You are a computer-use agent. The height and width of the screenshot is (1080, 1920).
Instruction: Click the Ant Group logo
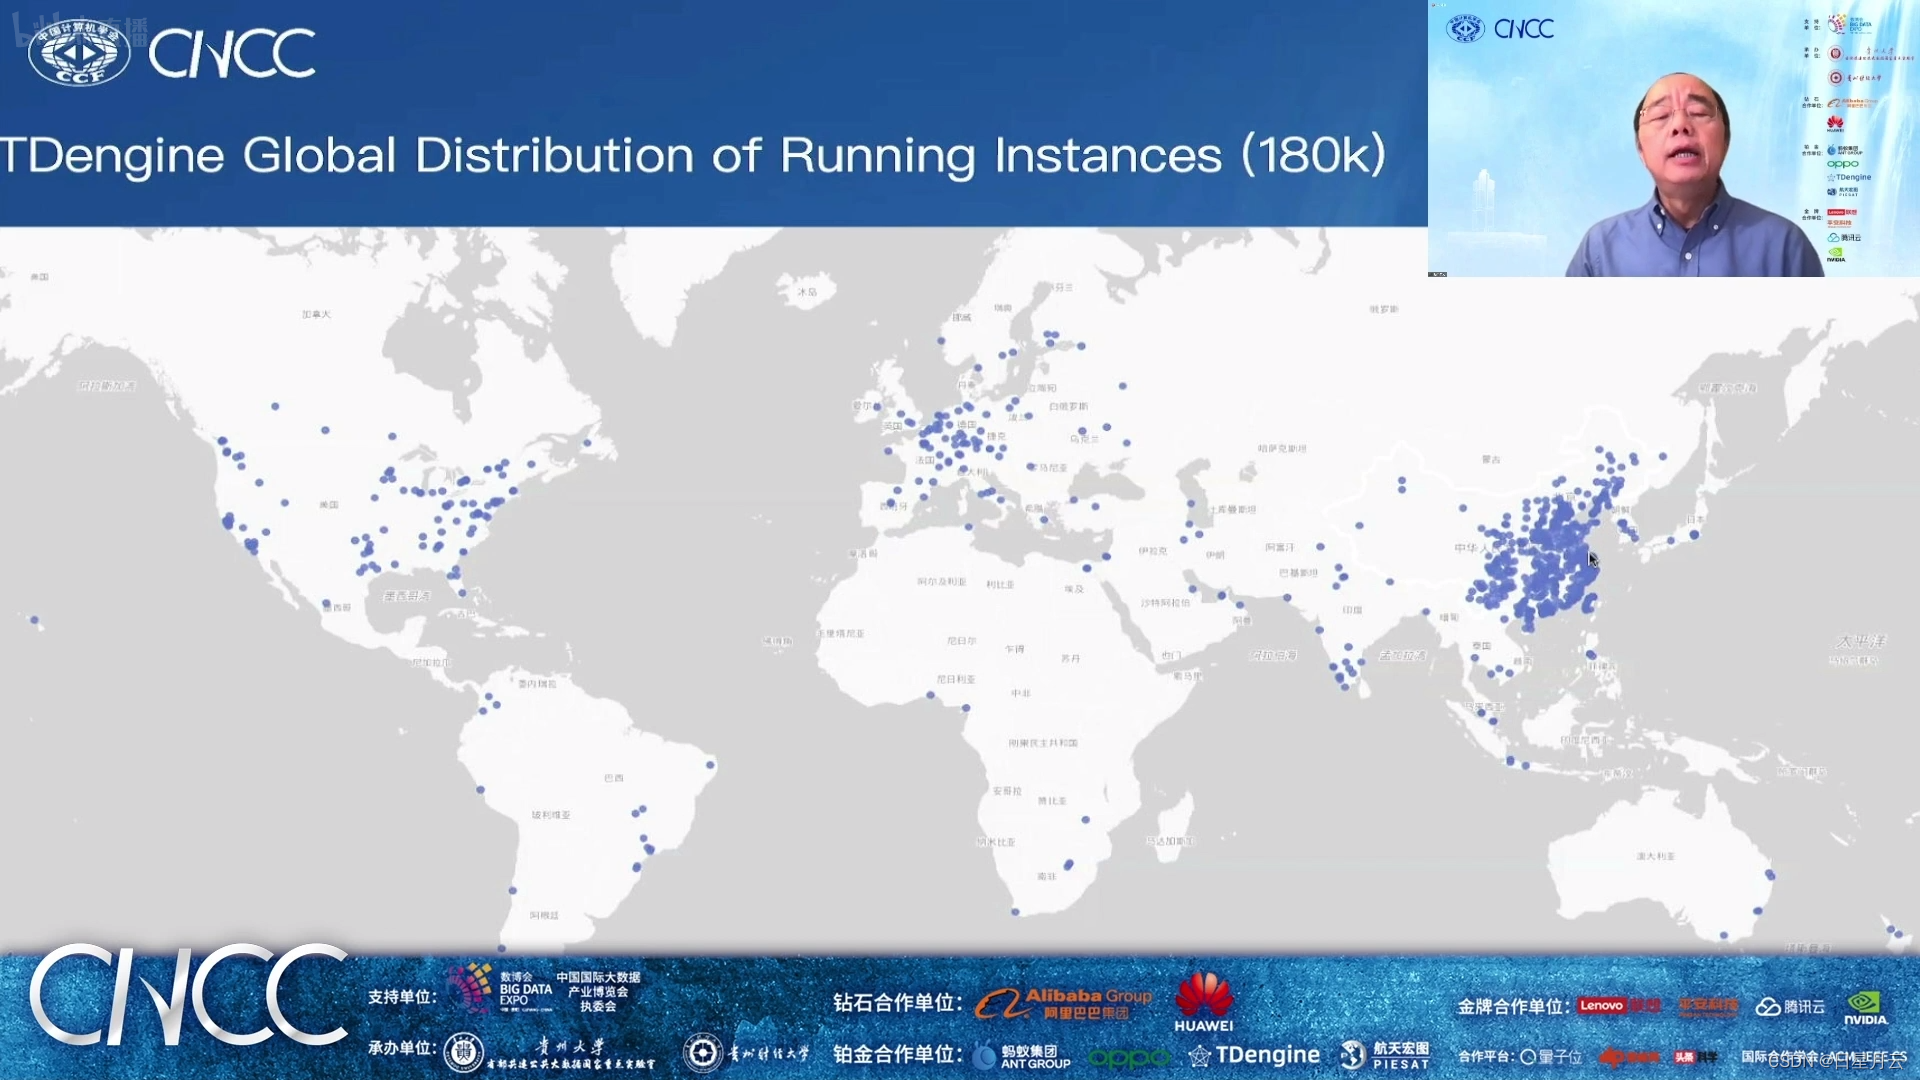coord(1021,1056)
